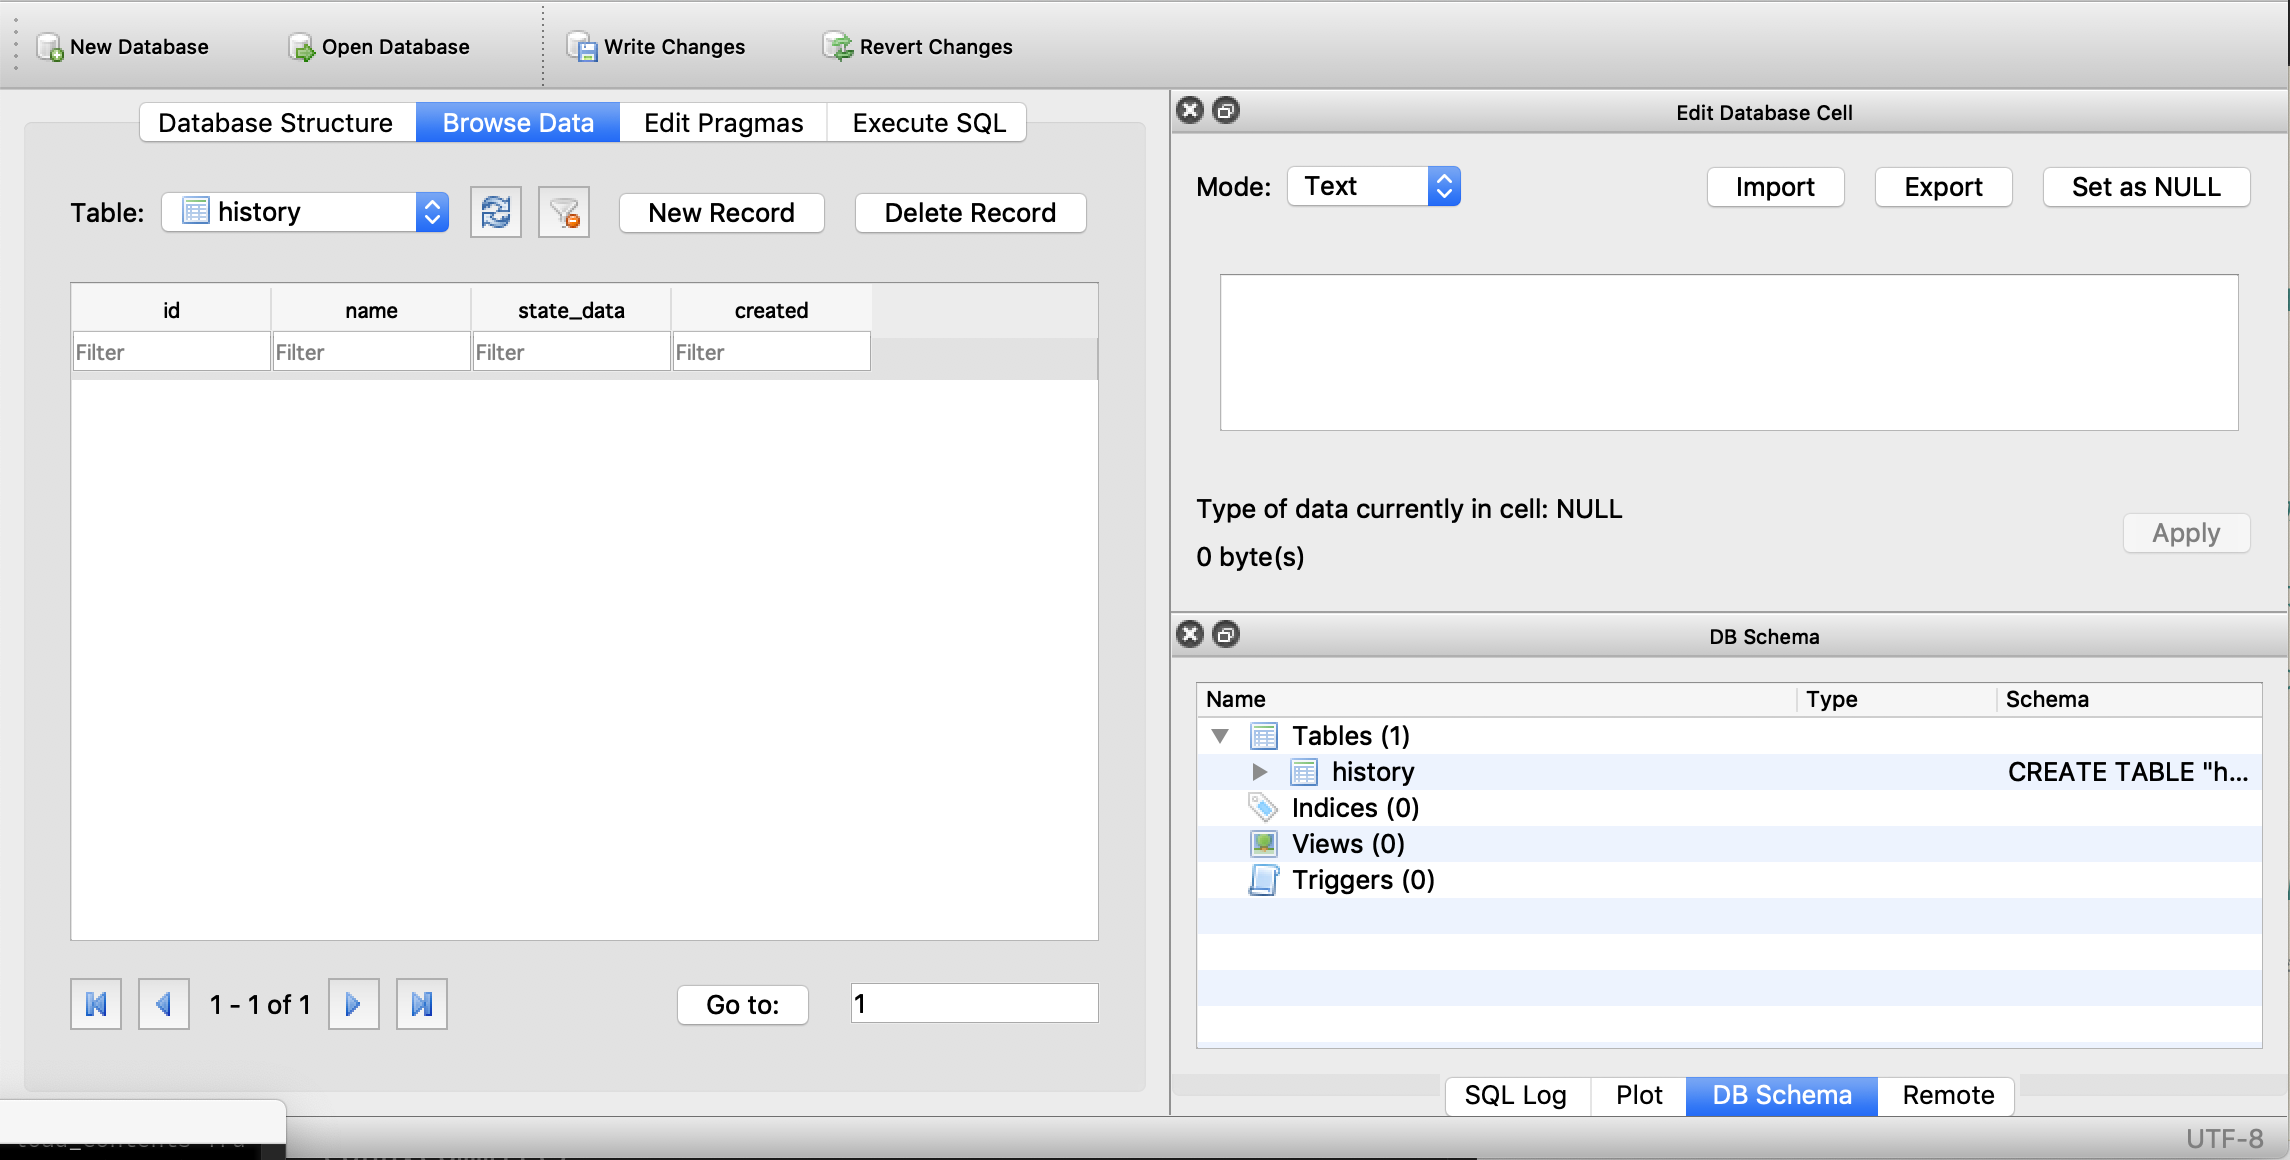Switch to the Database Structure tab

point(276,123)
